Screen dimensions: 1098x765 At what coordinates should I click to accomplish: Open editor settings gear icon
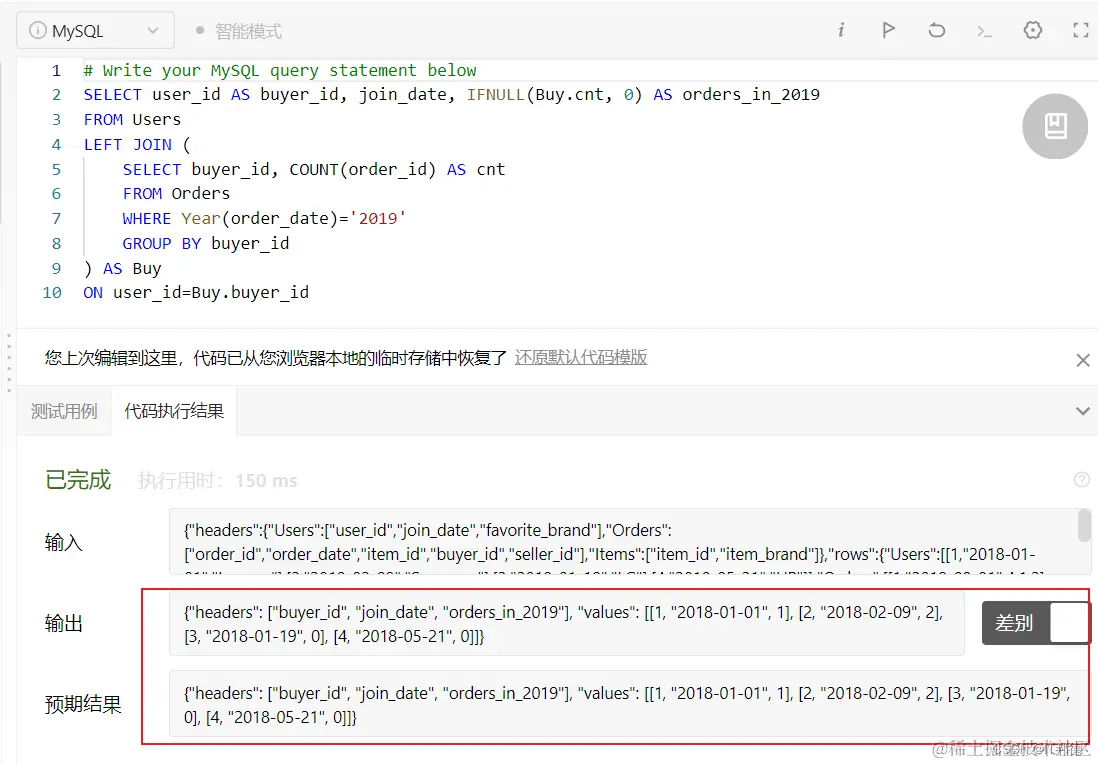(x=1033, y=30)
